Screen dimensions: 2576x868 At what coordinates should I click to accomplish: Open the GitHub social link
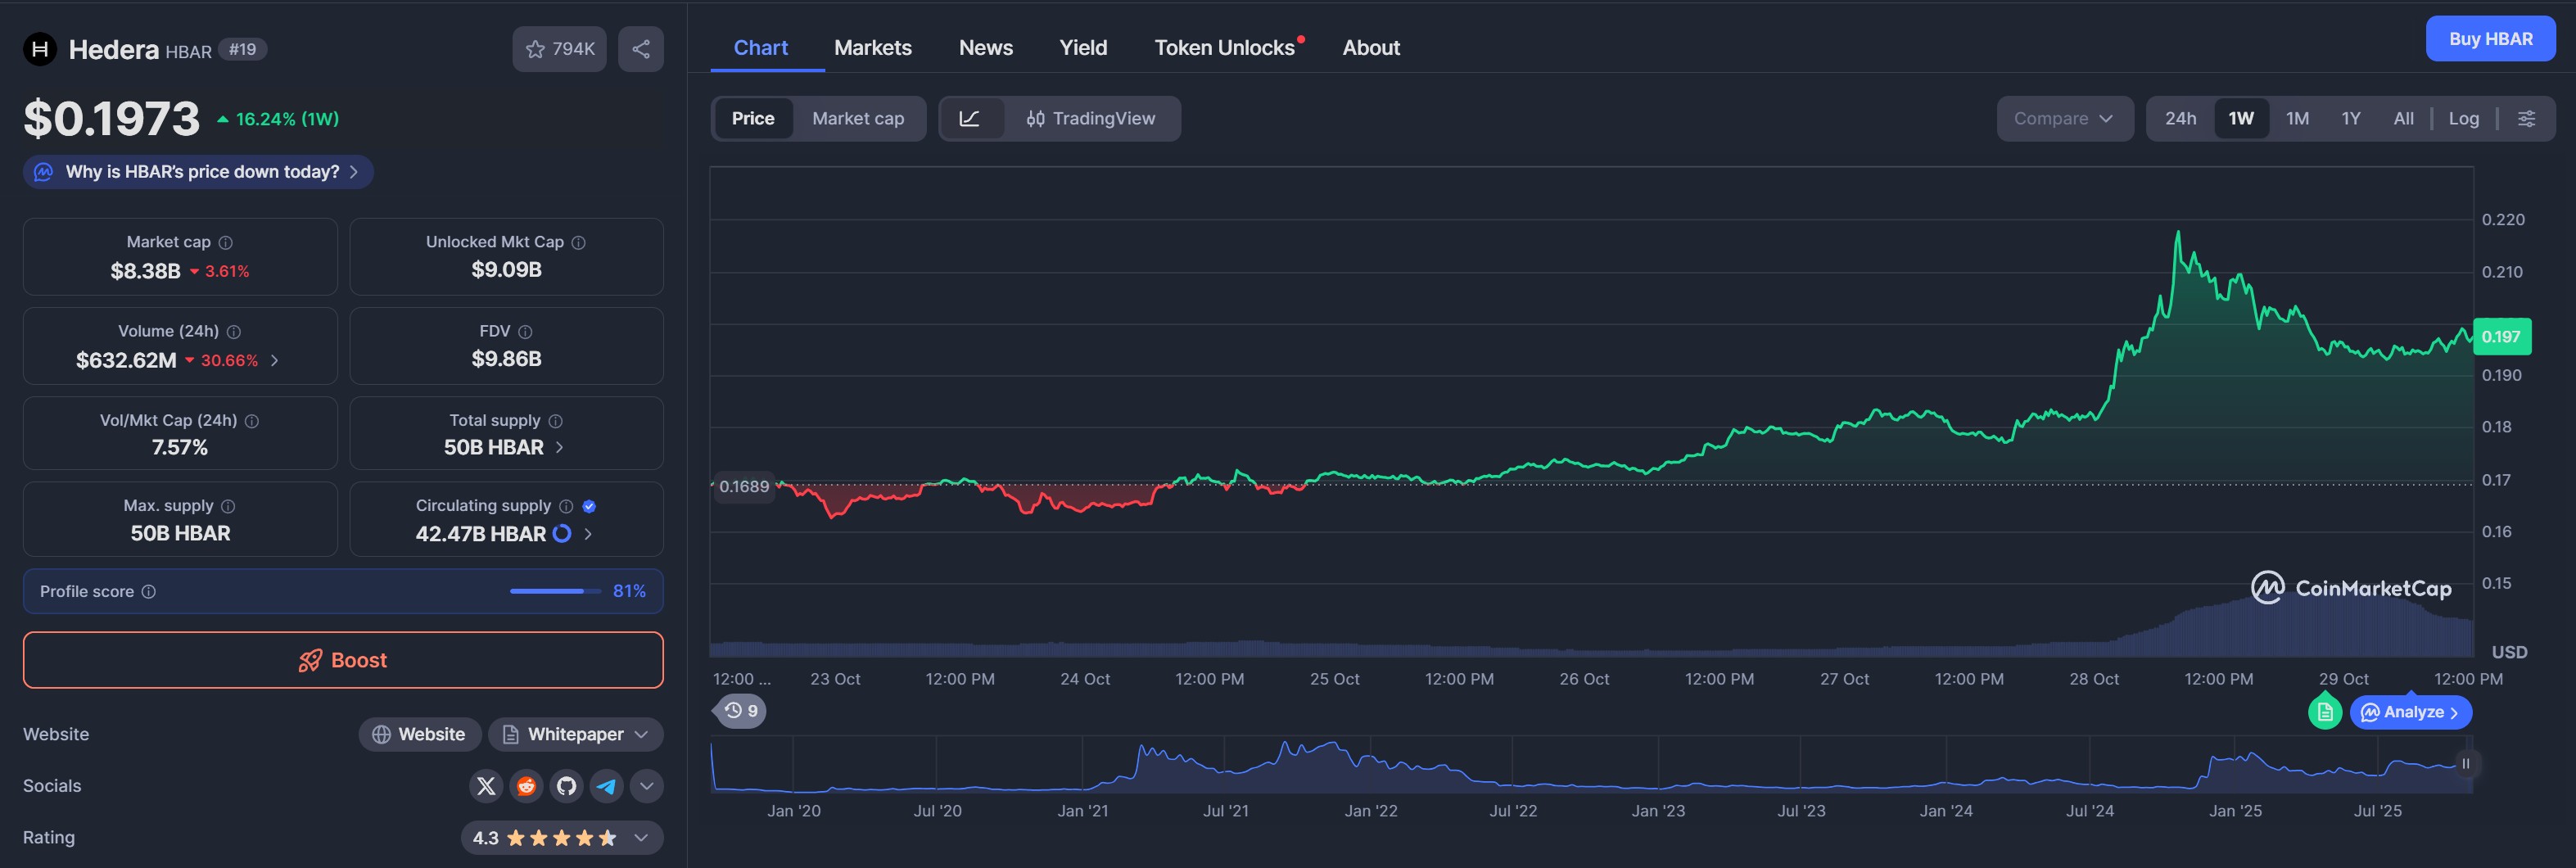(566, 786)
